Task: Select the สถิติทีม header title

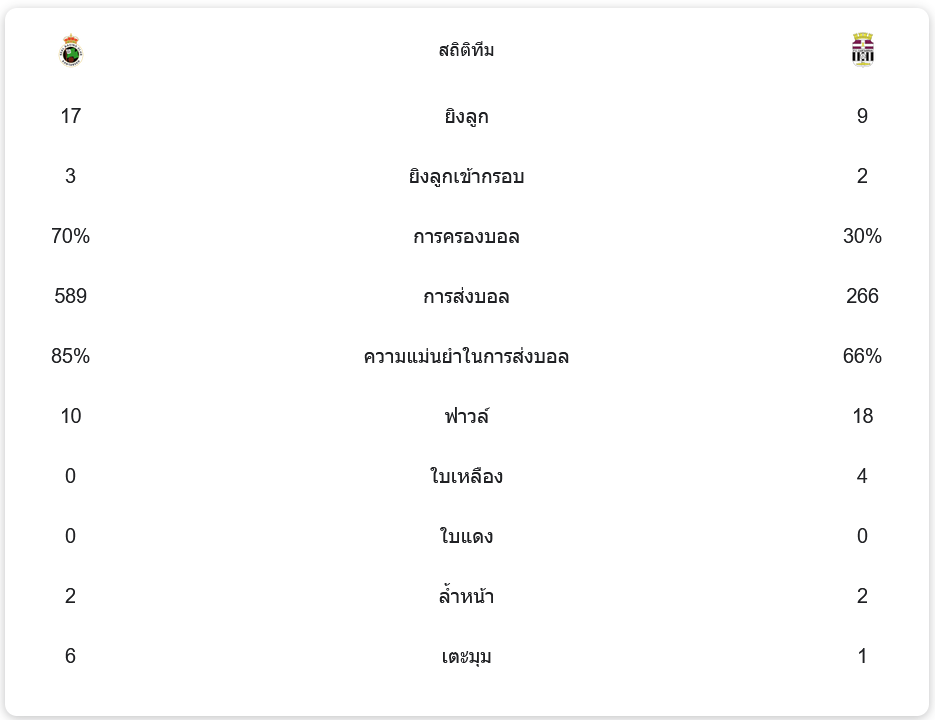Action: [x=466, y=50]
